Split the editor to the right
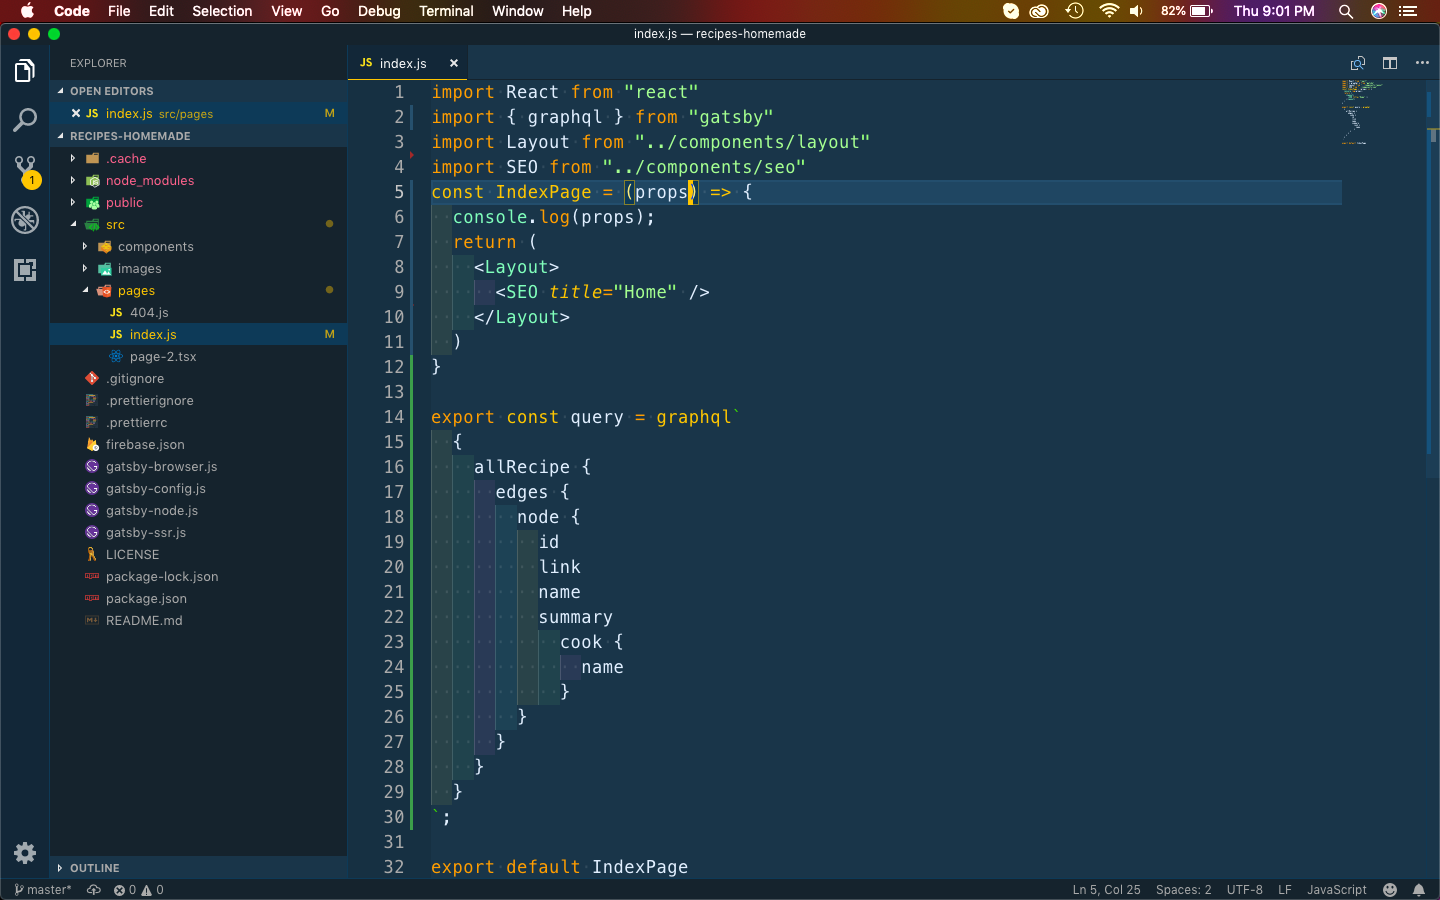Image resolution: width=1440 pixels, height=900 pixels. click(1390, 63)
